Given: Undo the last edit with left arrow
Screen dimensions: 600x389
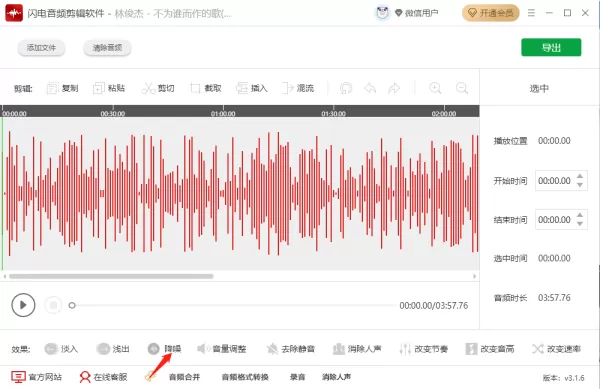Looking at the screenshot, I should (x=370, y=88).
